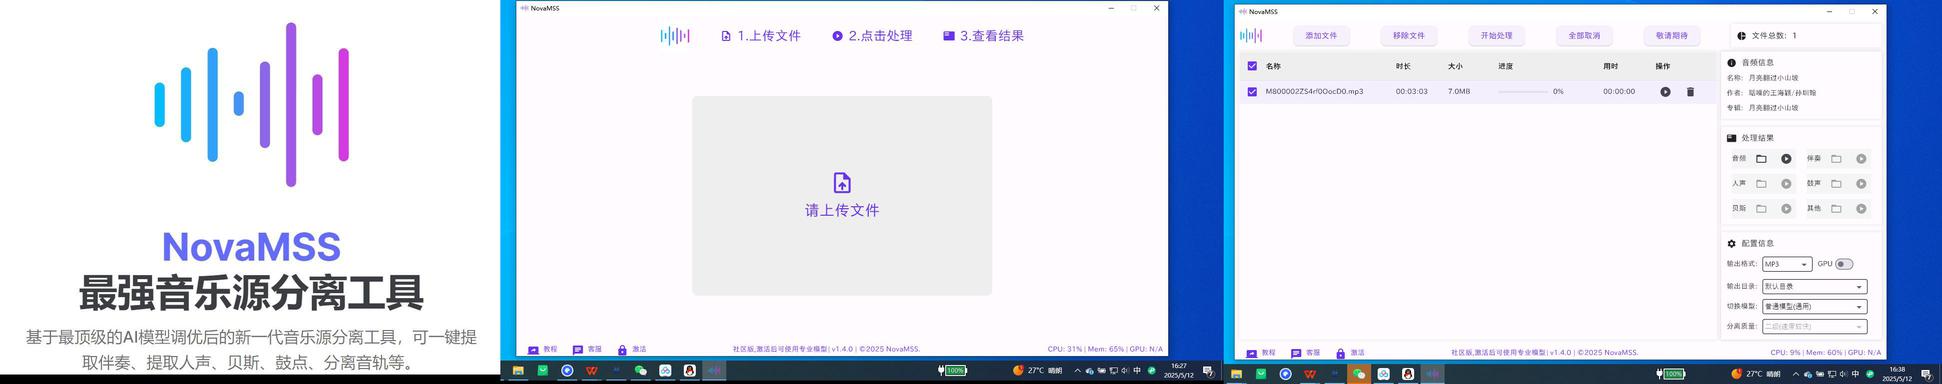Image resolution: width=1942 pixels, height=384 pixels.
Task: Click the taskbar clock showing 16:27
Action: point(1179,371)
